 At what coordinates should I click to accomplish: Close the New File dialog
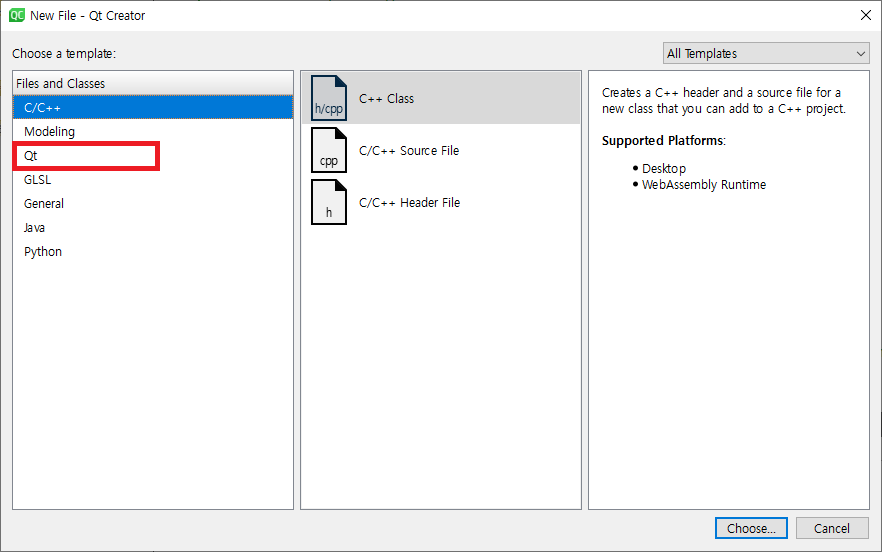tap(866, 15)
